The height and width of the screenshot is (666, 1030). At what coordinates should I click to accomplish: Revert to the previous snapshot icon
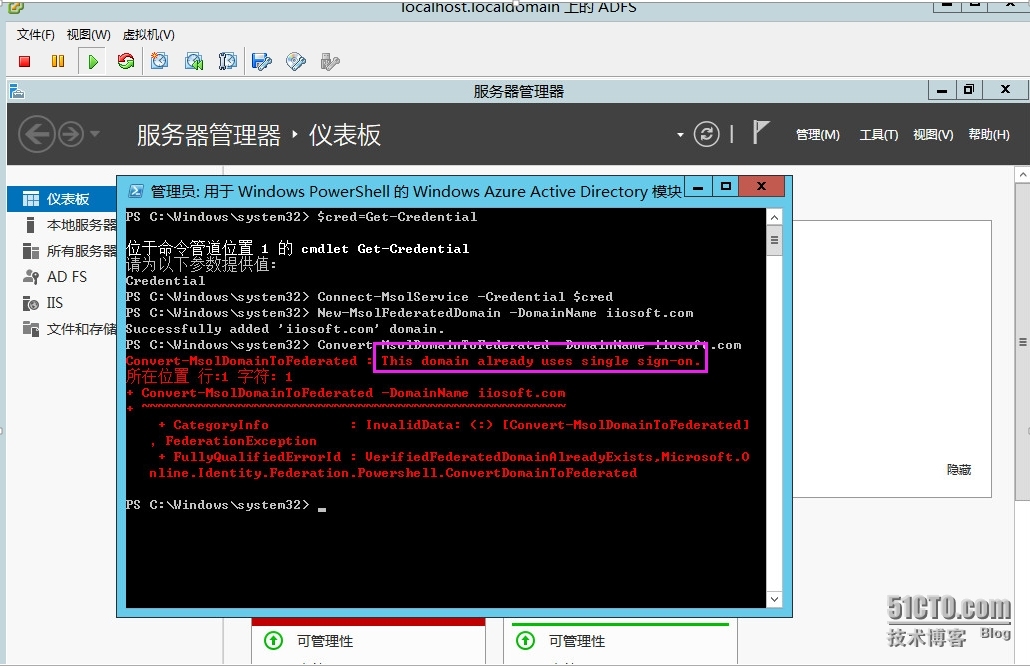(194, 62)
